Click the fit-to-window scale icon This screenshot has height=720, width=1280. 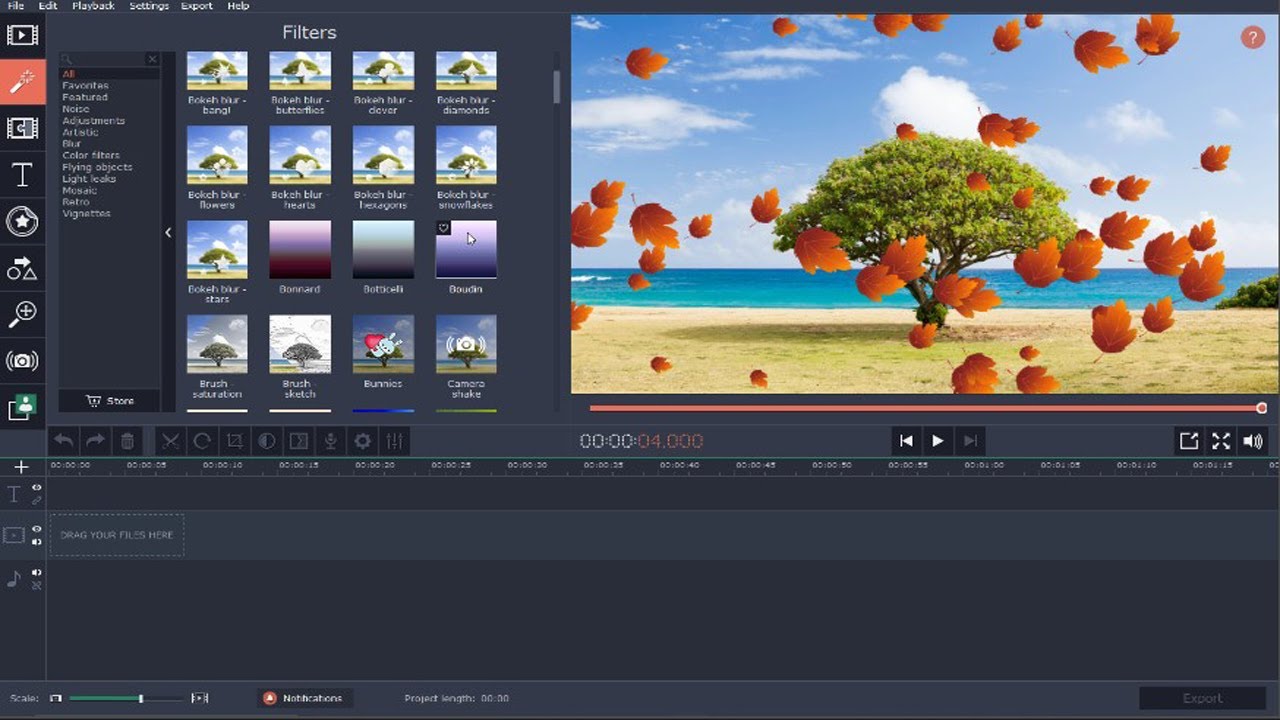200,698
